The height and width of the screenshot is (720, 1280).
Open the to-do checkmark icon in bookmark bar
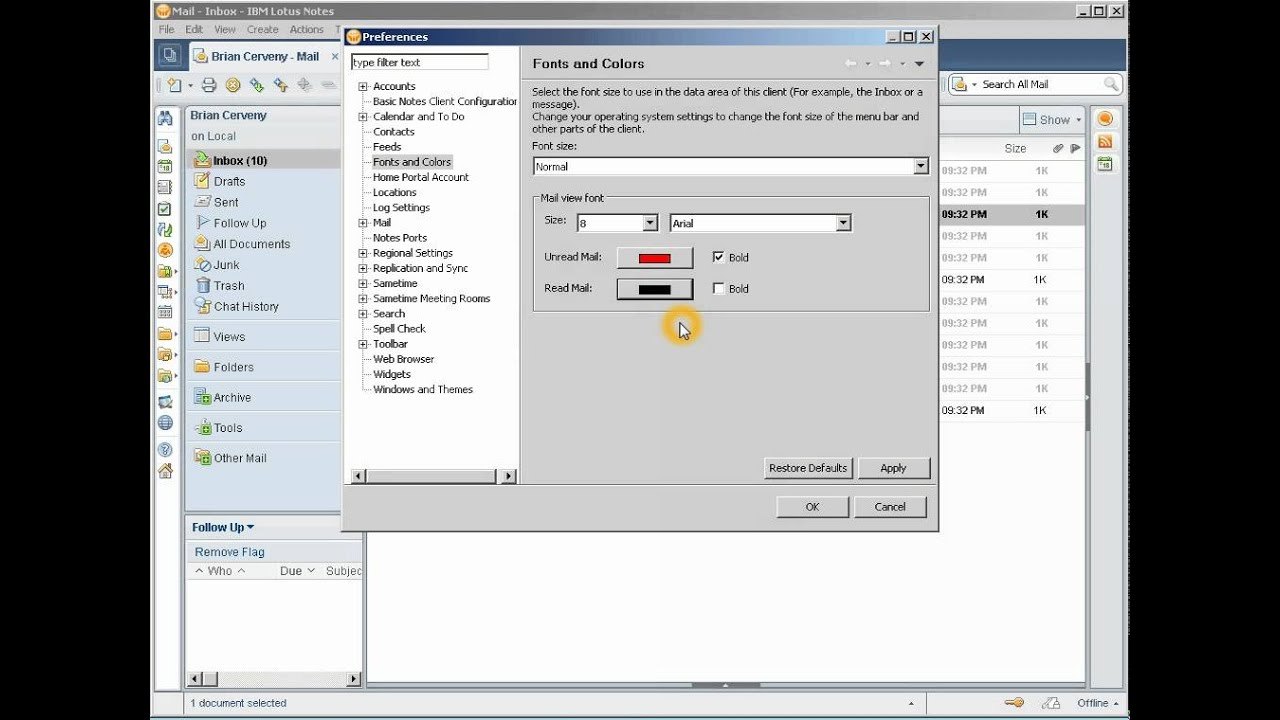(x=165, y=209)
